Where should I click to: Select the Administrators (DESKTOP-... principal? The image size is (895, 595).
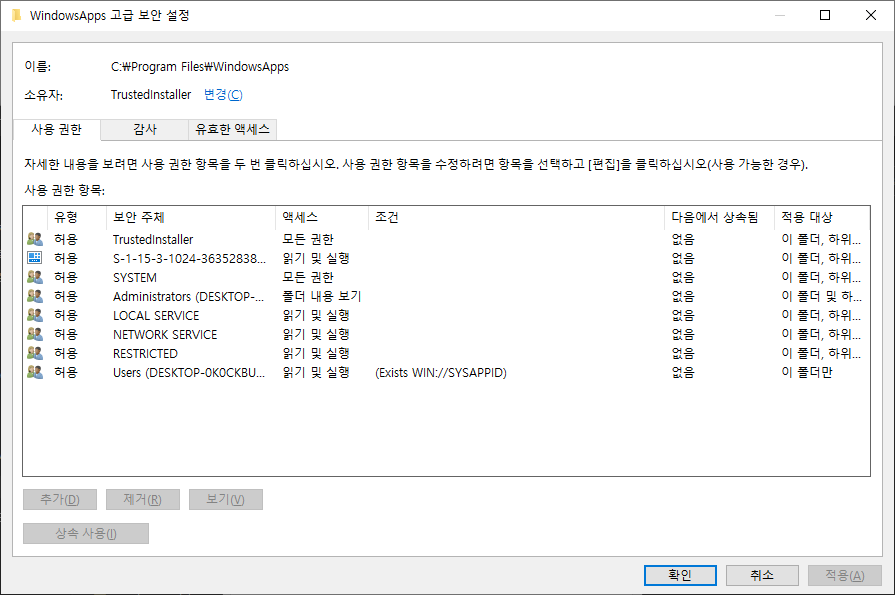click(x=188, y=296)
